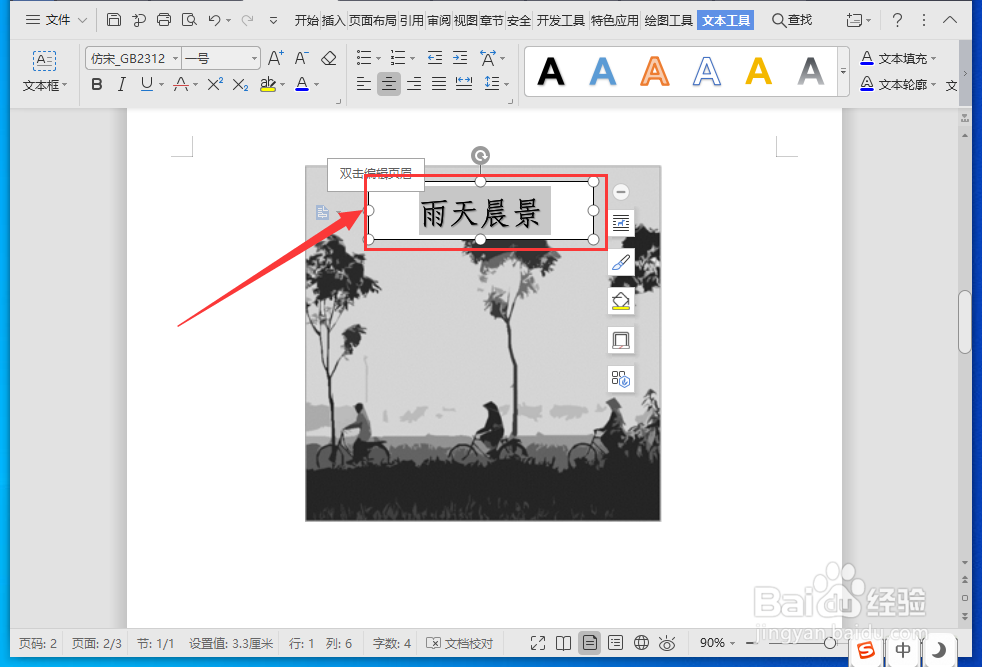Expand WordArt styles gallery
Viewport: 982px width, 667px height.
pos(844,71)
